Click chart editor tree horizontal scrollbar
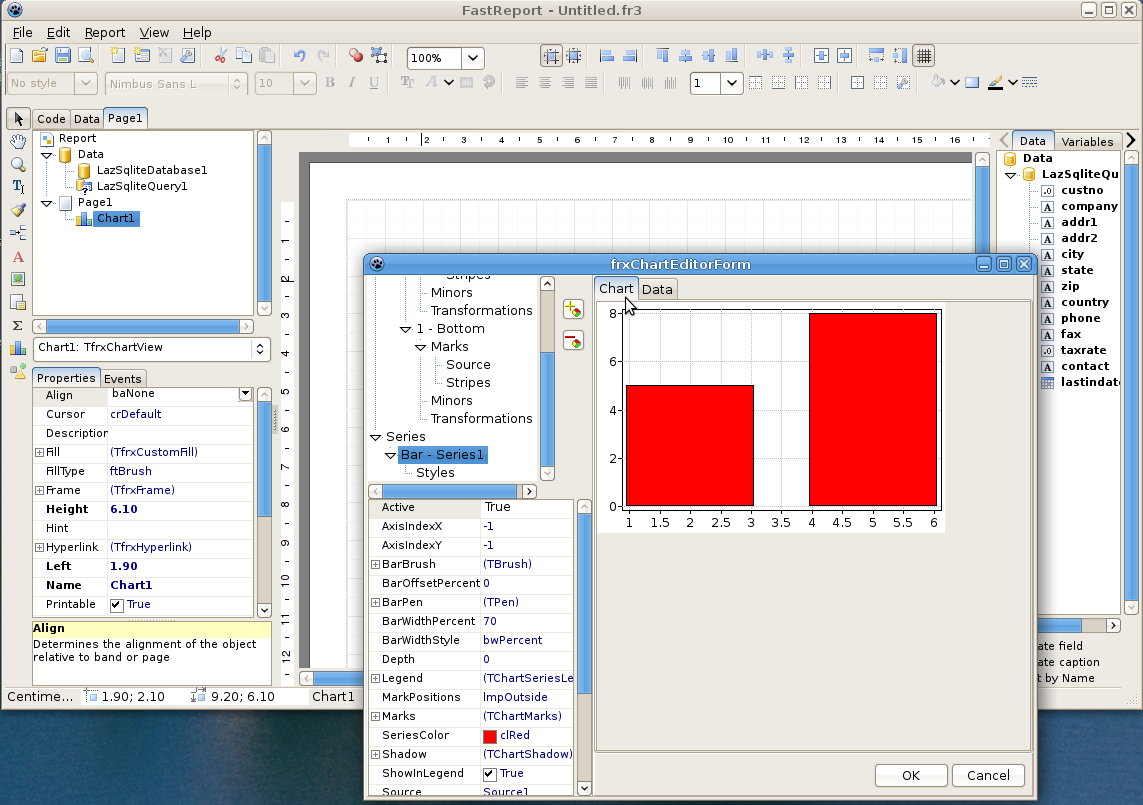The height and width of the screenshot is (805, 1143). point(449,491)
